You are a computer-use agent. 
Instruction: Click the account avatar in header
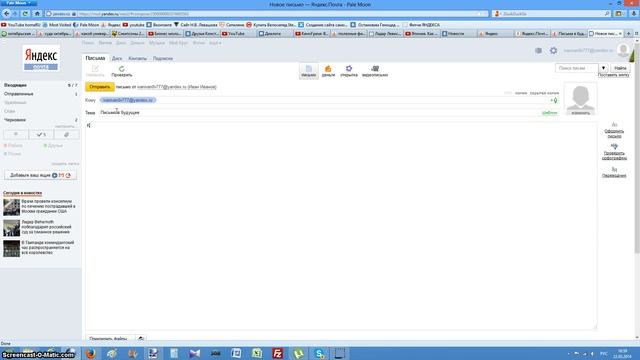(x=623, y=50)
